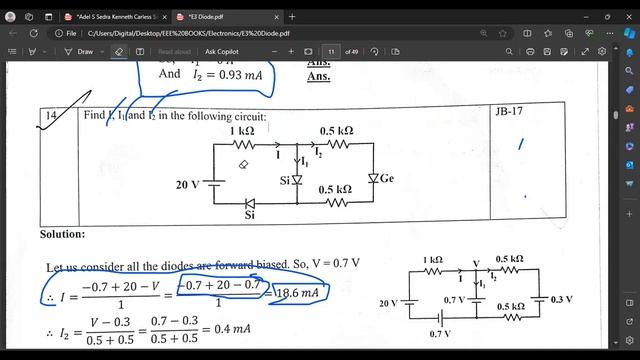Image resolution: width=640 pixels, height=360 pixels.
Task: Open the Copilot sidebar button
Action: (x=629, y=33)
